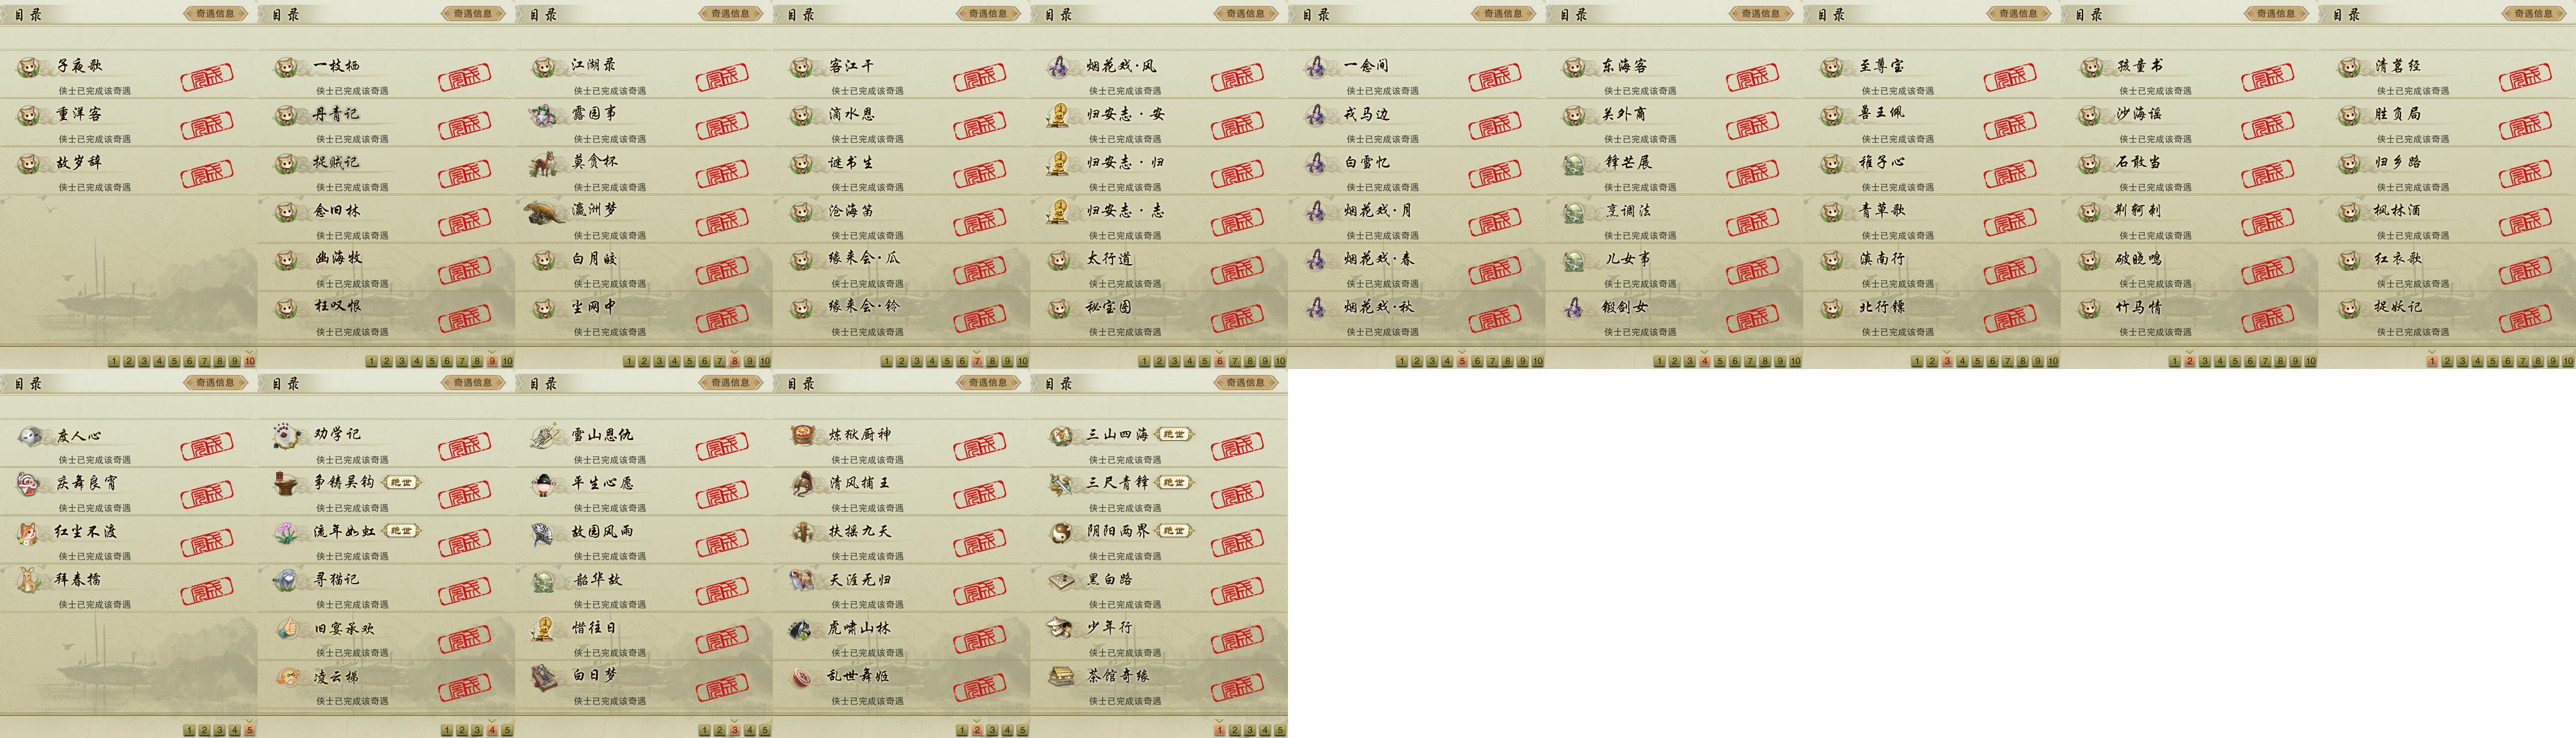Click the folding fan icon beside 故园风雨
Viewport: 2576px width, 738px height.
click(x=545, y=532)
